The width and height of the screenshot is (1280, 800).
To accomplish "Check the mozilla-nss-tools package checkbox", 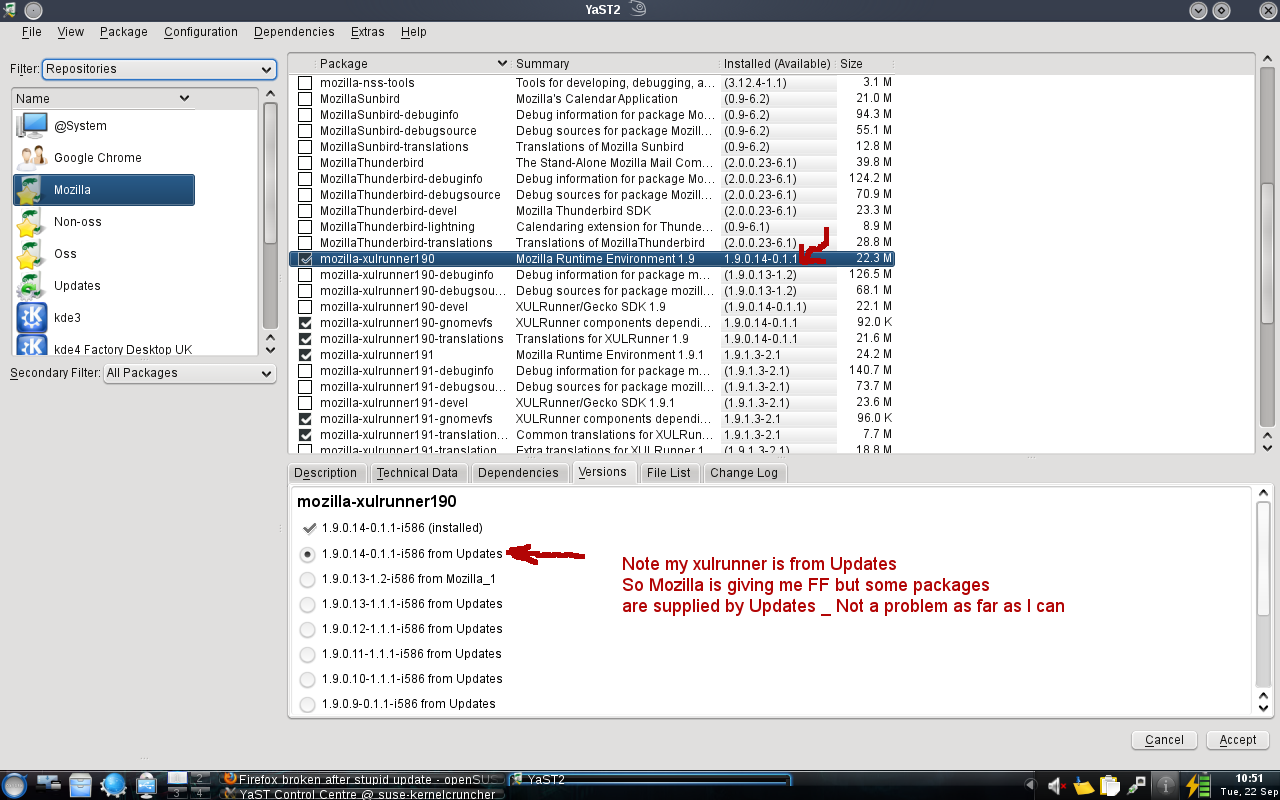I will point(305,83).
